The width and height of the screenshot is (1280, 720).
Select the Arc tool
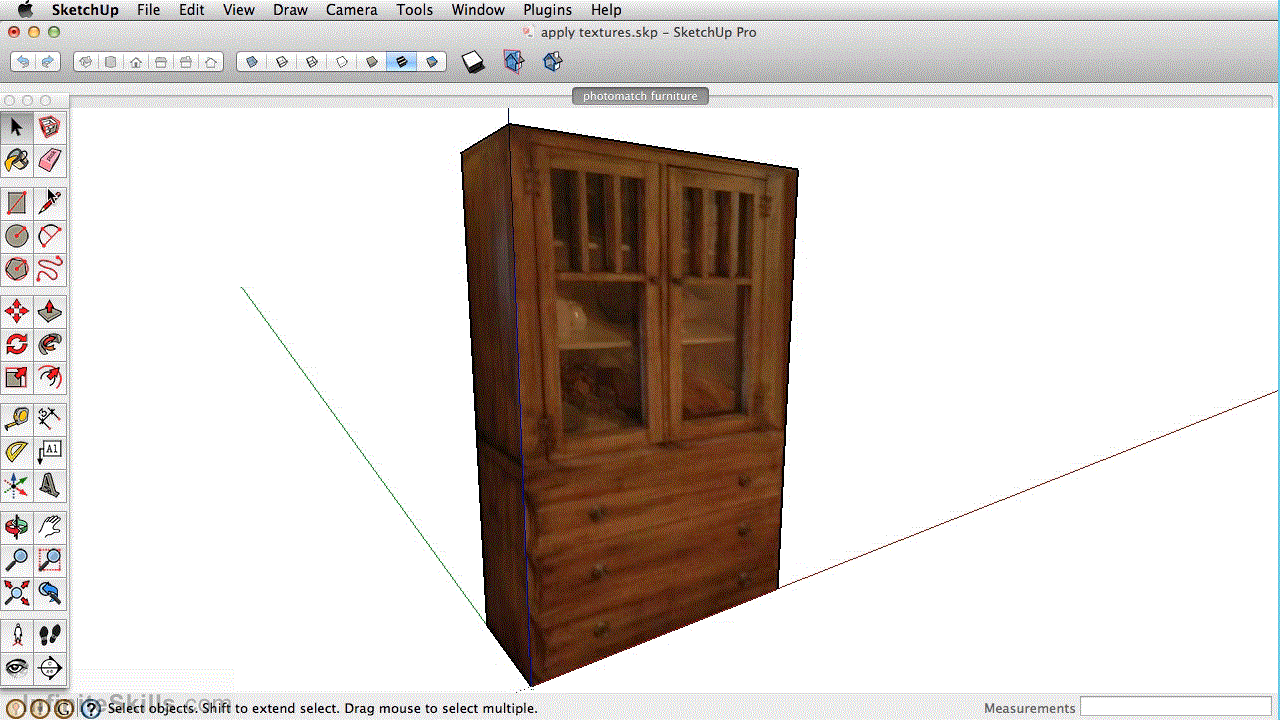click(50, 236)
